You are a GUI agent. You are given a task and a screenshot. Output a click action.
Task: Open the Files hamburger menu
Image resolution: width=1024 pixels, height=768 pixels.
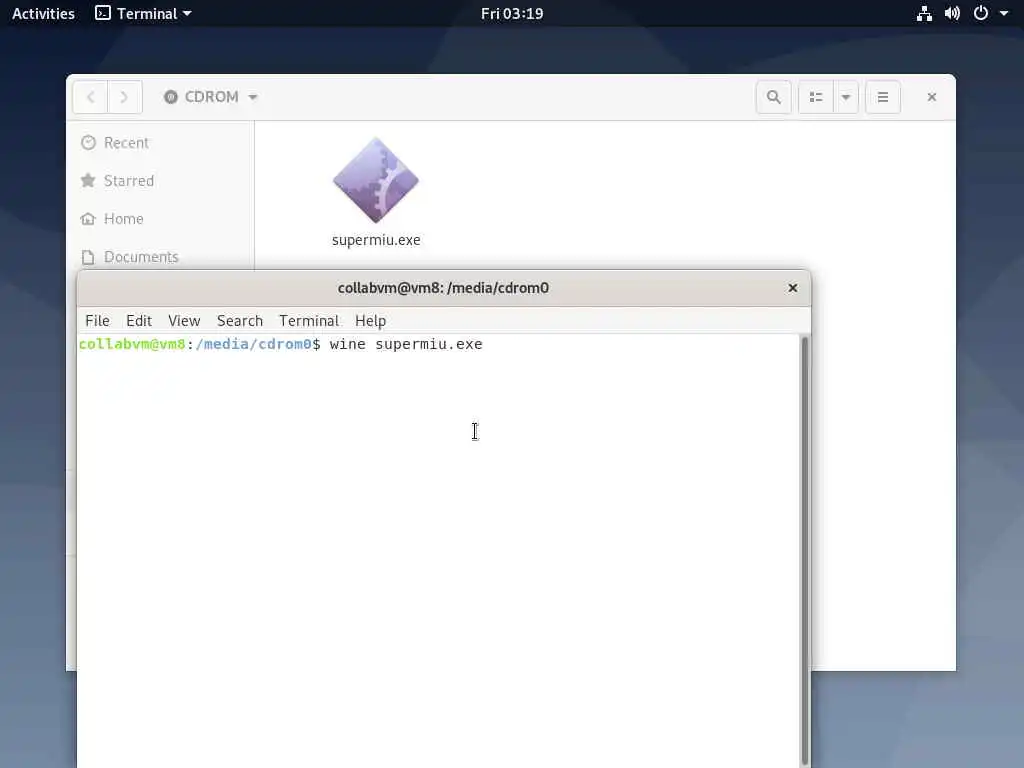click(883, 97)
